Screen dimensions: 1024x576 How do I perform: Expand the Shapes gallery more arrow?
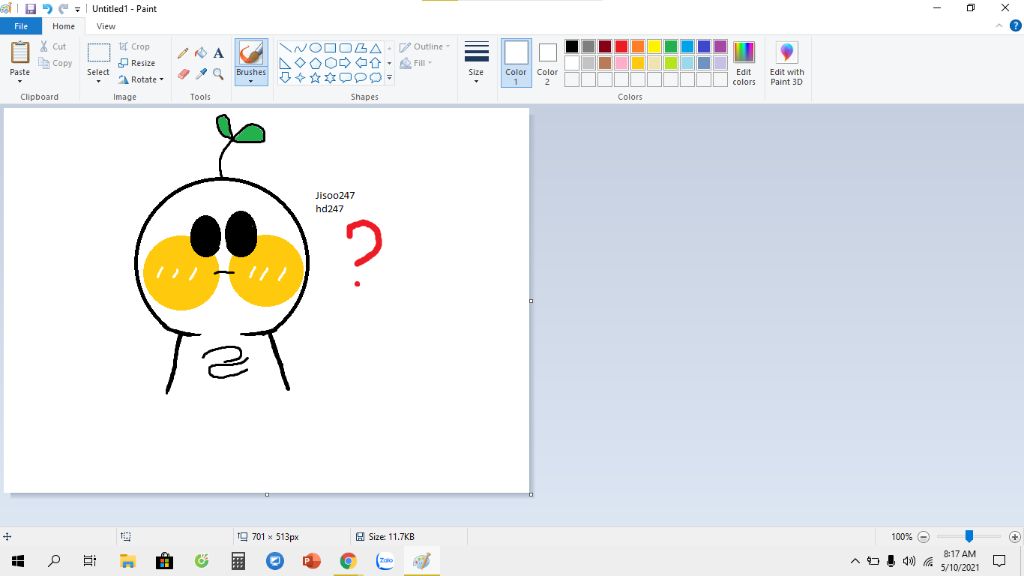[389, 78]
